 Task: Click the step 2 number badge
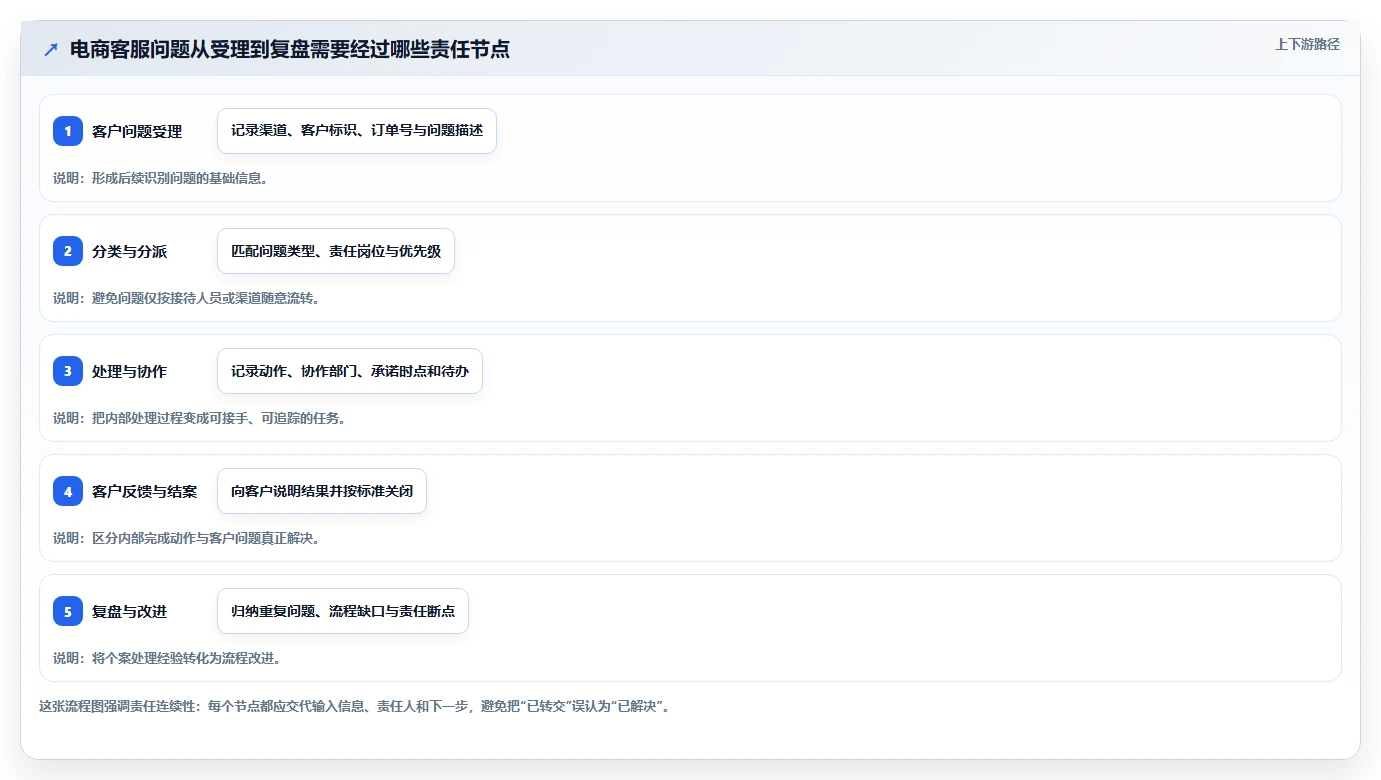(x=68, y=251)
